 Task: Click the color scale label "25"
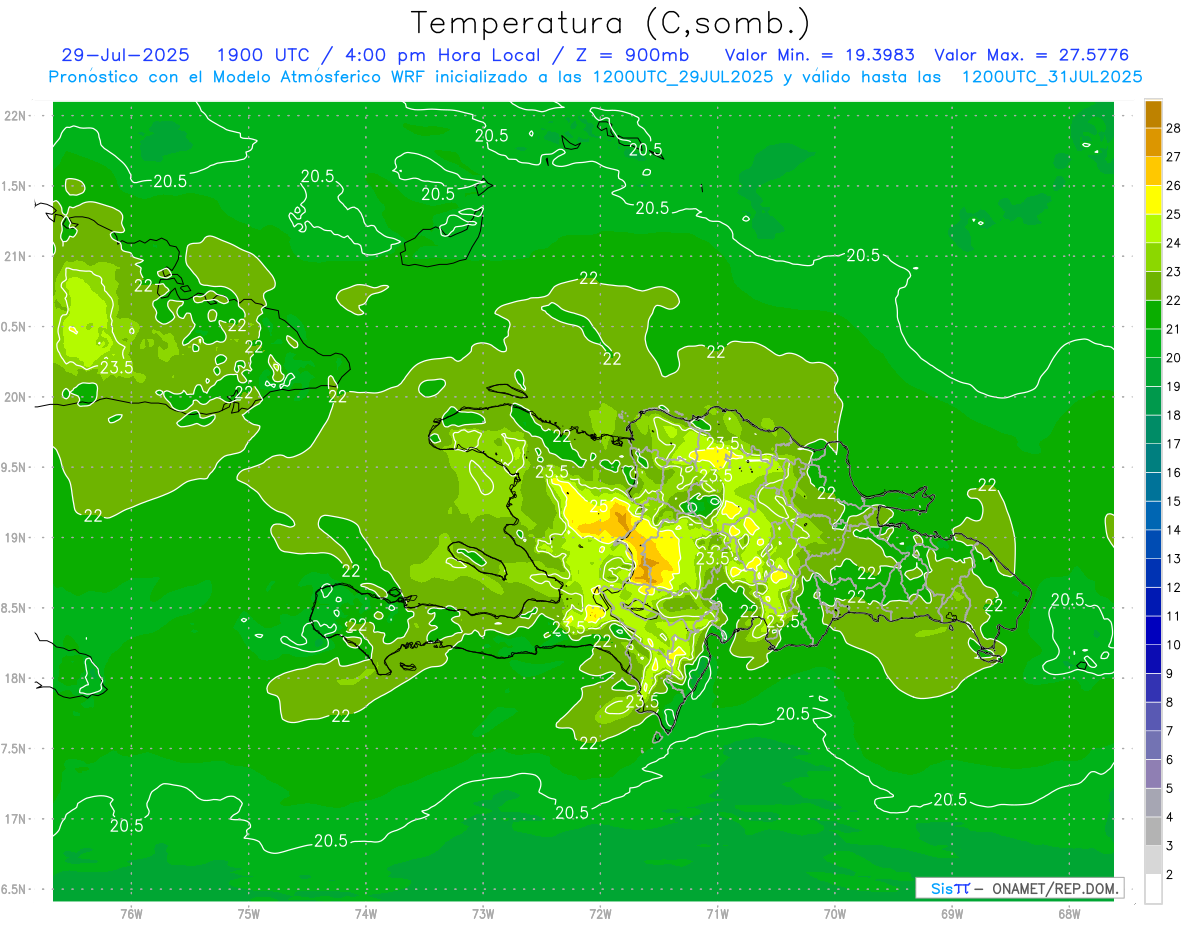click(x=1174, y=214)
